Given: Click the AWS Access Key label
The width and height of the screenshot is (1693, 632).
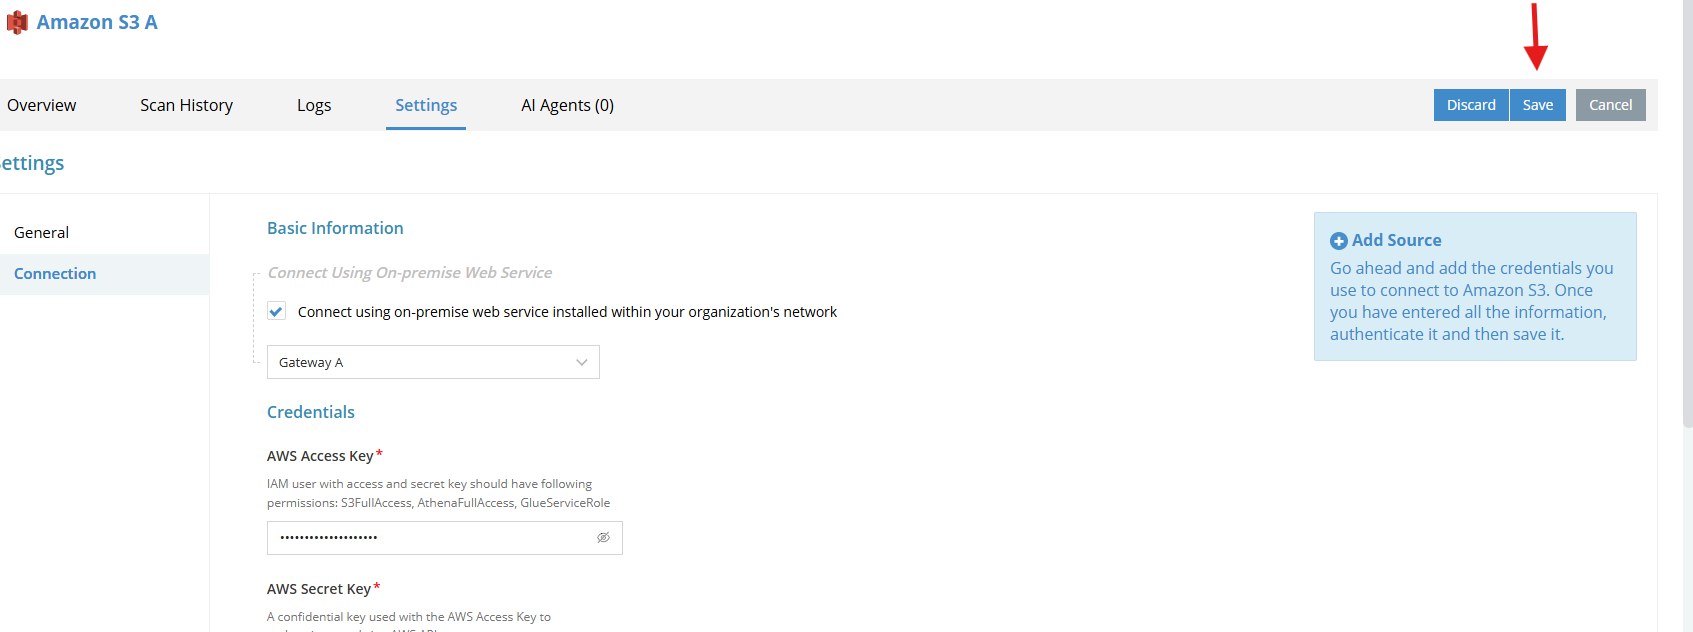Looking at the screenshot, I should 320,456.
